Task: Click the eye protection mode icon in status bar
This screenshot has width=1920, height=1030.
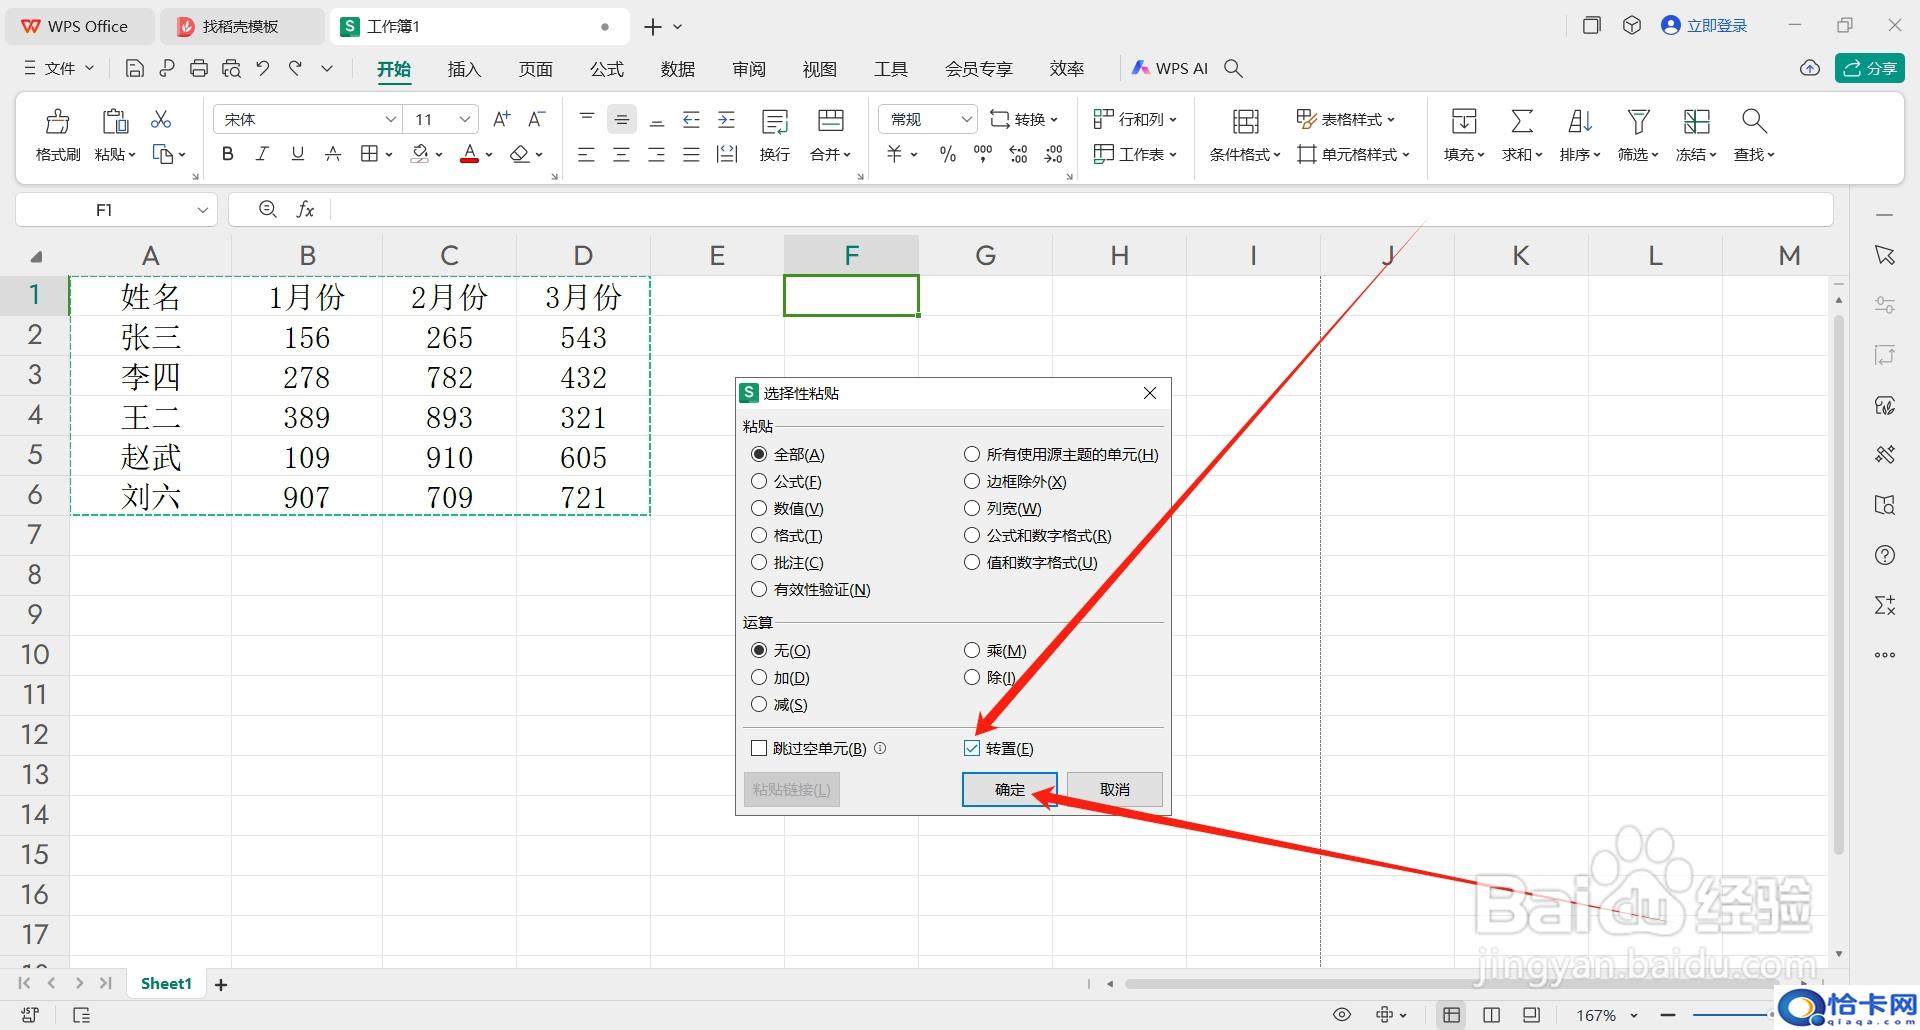Action: (x=1342, y=1015)
